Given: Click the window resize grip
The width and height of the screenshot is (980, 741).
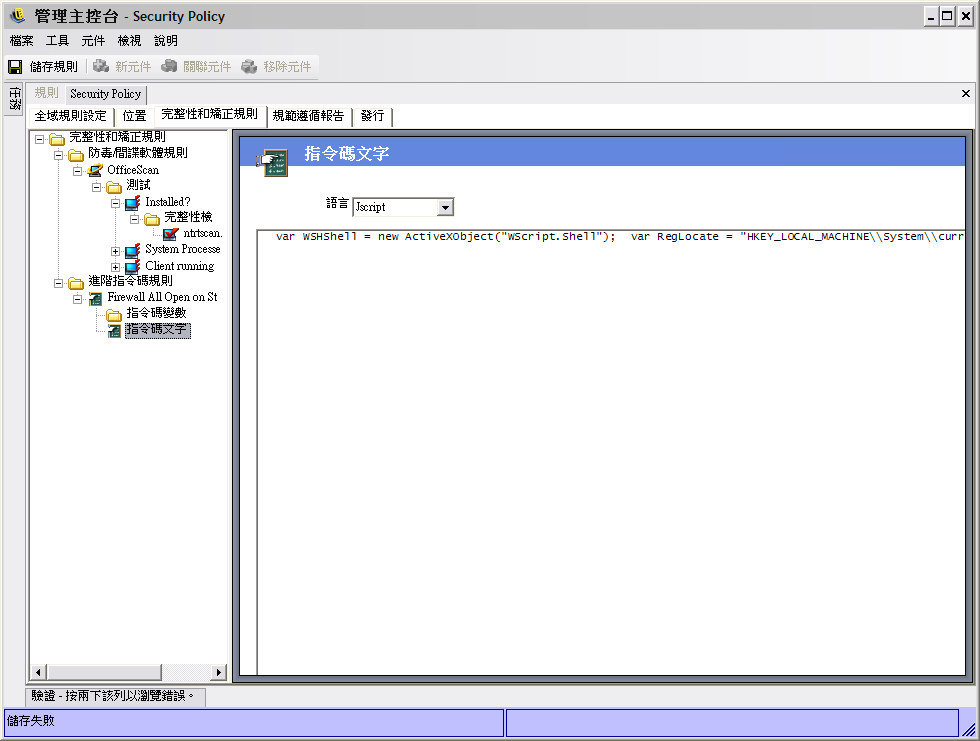Looking at the screenshot, I should [x=969, y=729].
